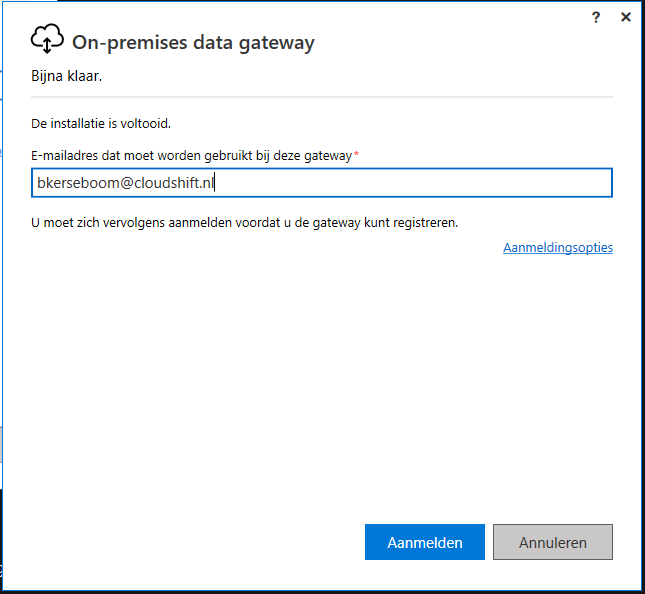Focus the gateway e-mail address field
Viewport: 645px width, 594px height.
322,183
